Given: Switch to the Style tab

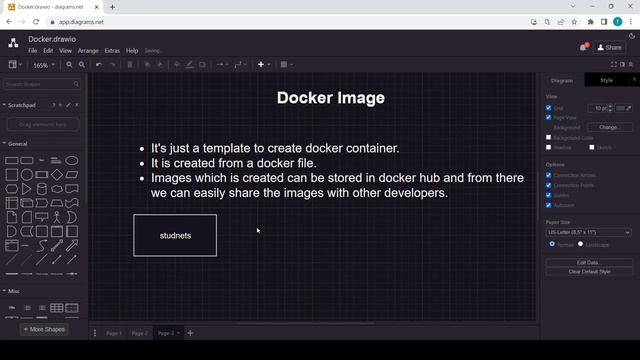Looking at the screenshot, I should click(x=607, y=80).
